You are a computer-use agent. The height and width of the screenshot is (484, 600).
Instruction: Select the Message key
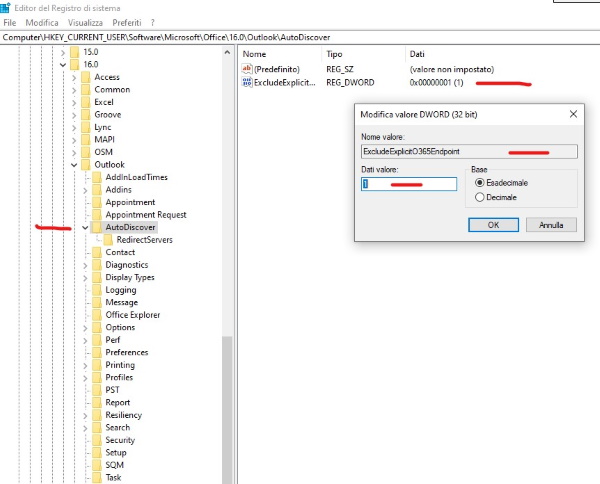122,303
